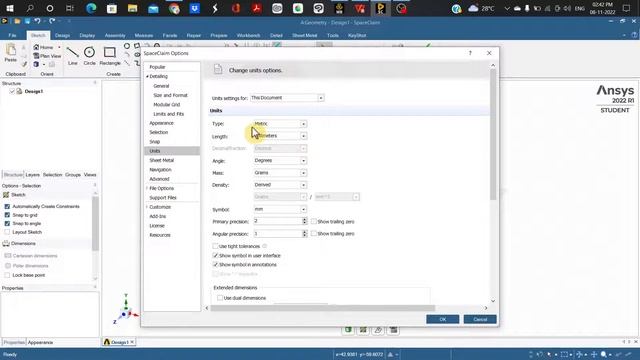640x360 pixels.
Task: Enable Layout Sketch checkbox
Action: coord(7,232)
